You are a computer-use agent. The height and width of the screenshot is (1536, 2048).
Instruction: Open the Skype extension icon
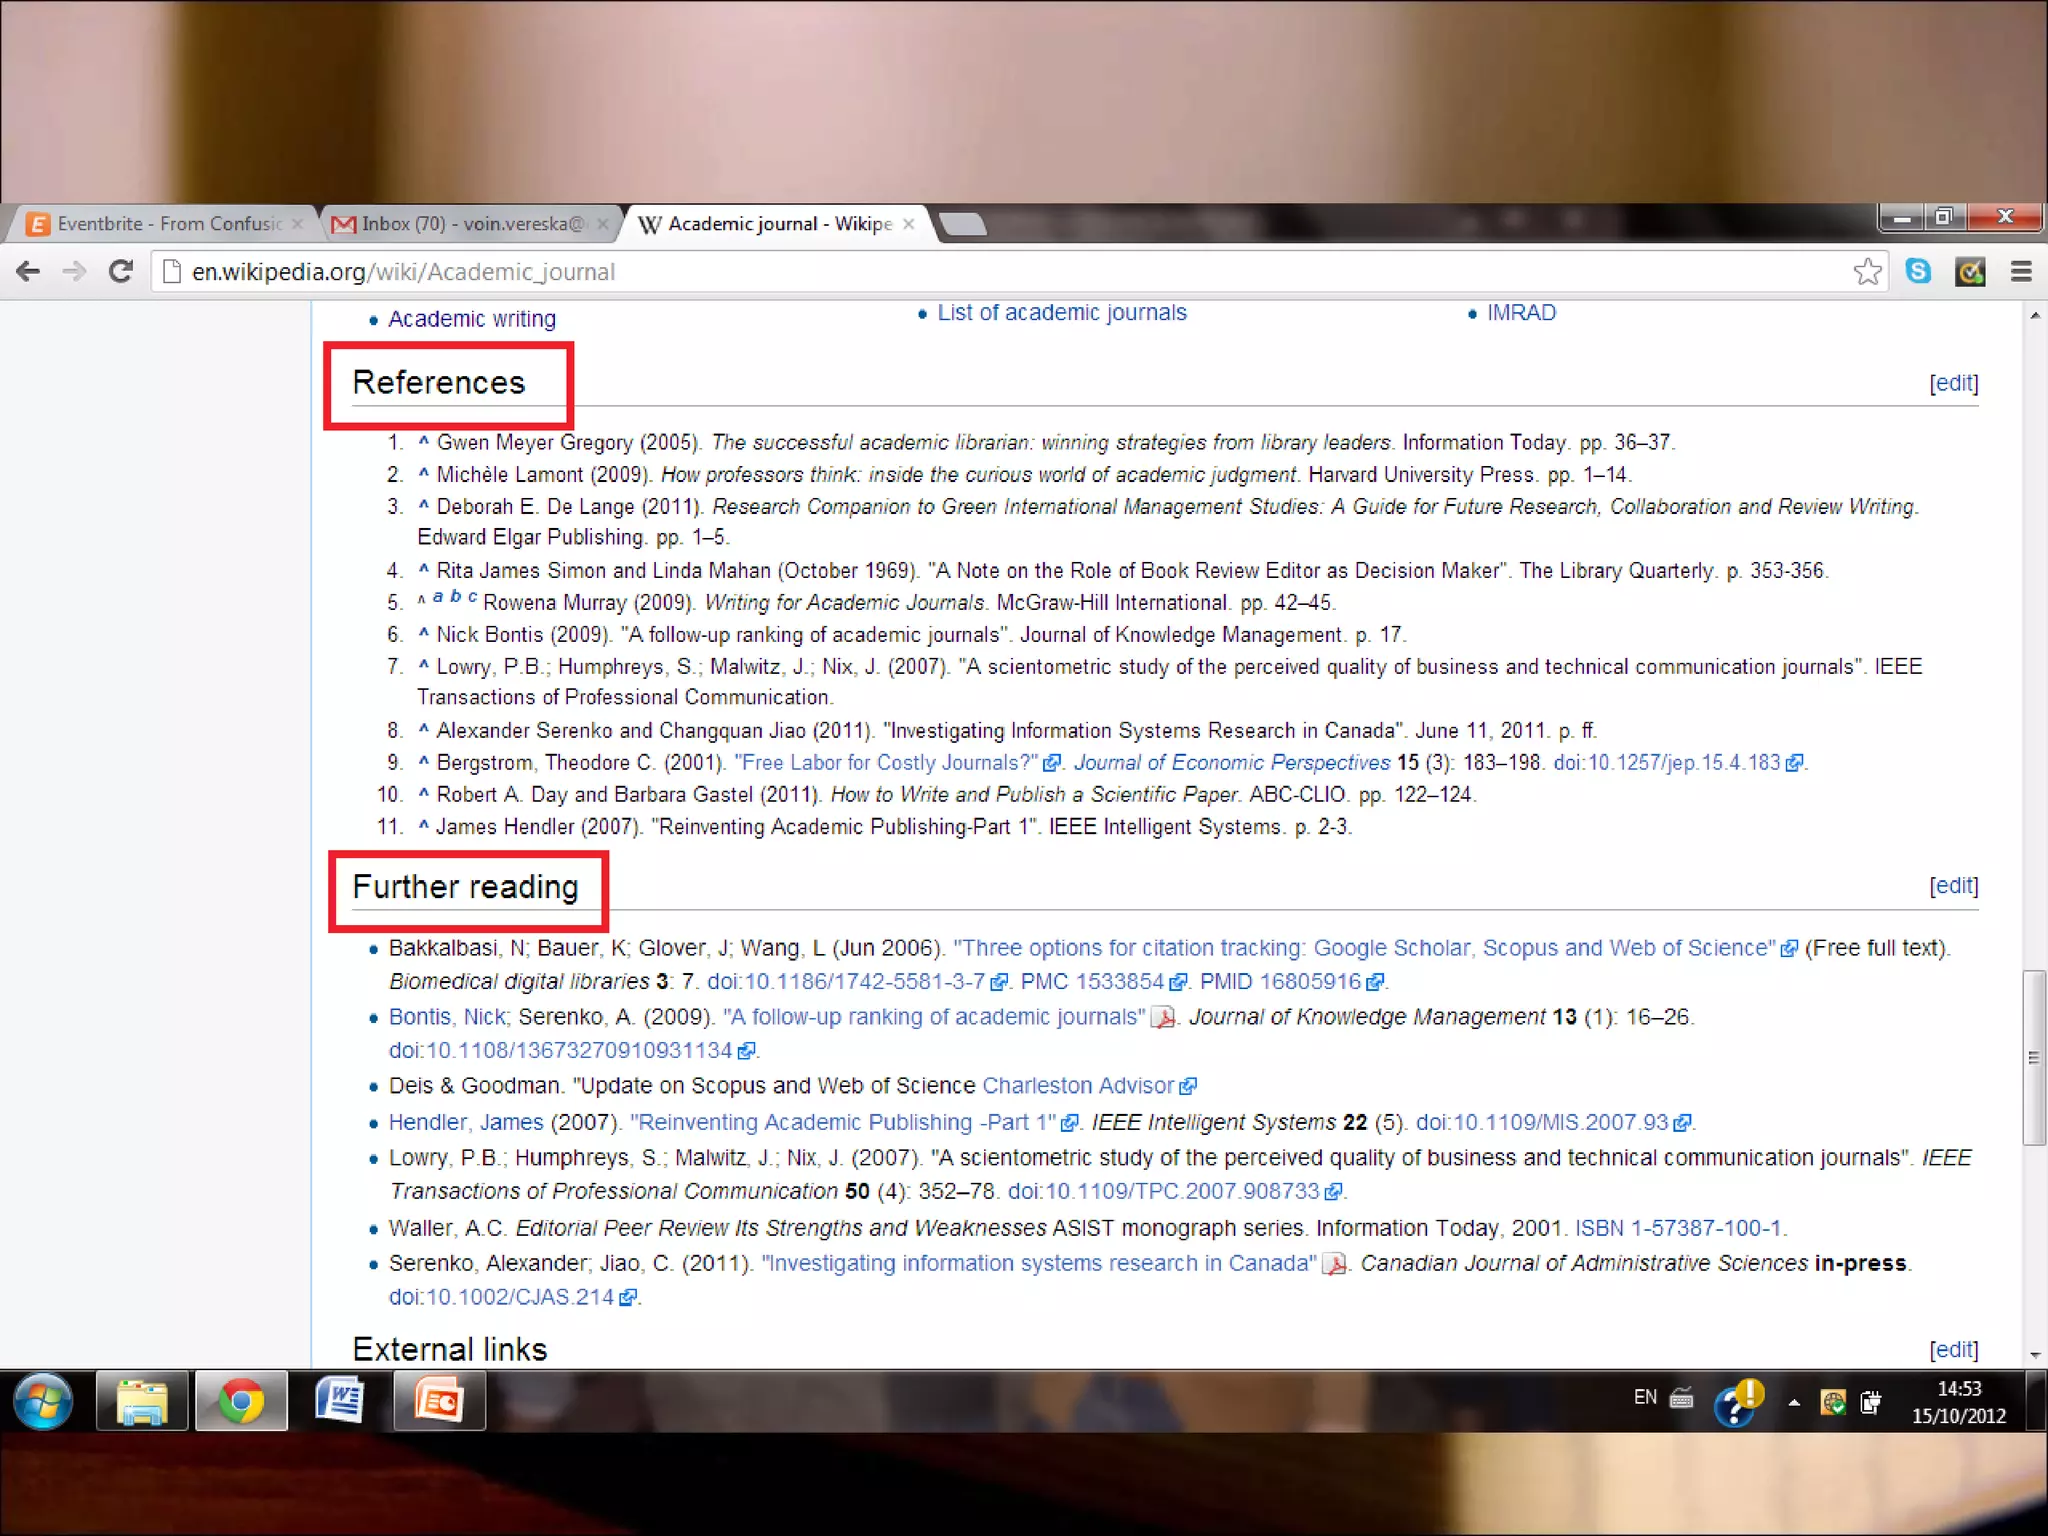point(1918,271)
